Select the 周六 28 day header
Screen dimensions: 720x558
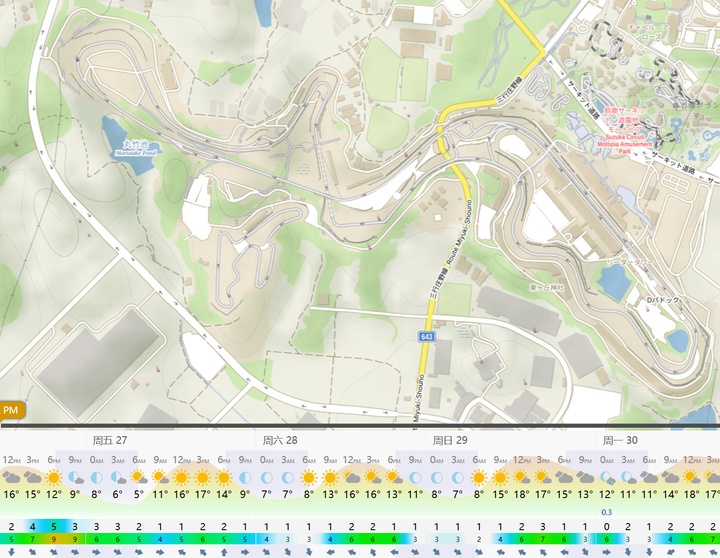tap(280, 440)
